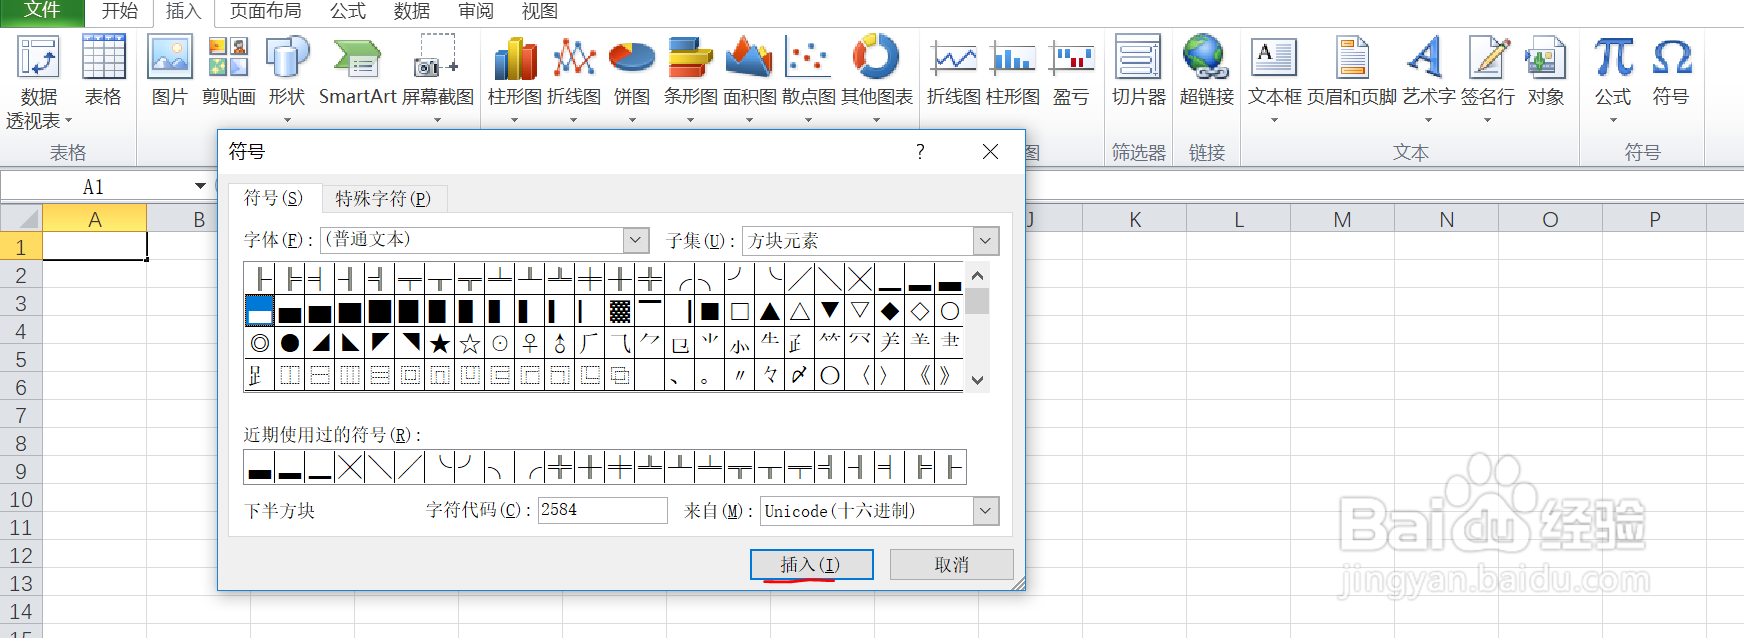Switch to the Home (开始) tab
1744x638 pixels.
119,11
